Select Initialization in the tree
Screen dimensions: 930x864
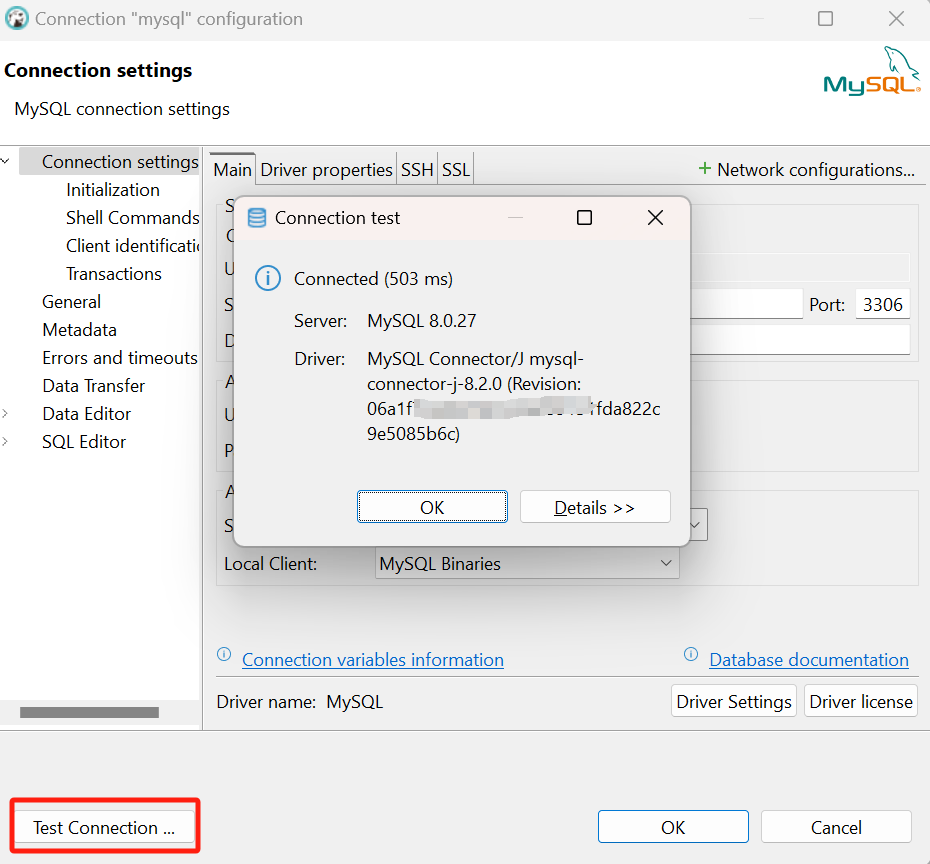[113, 190]
